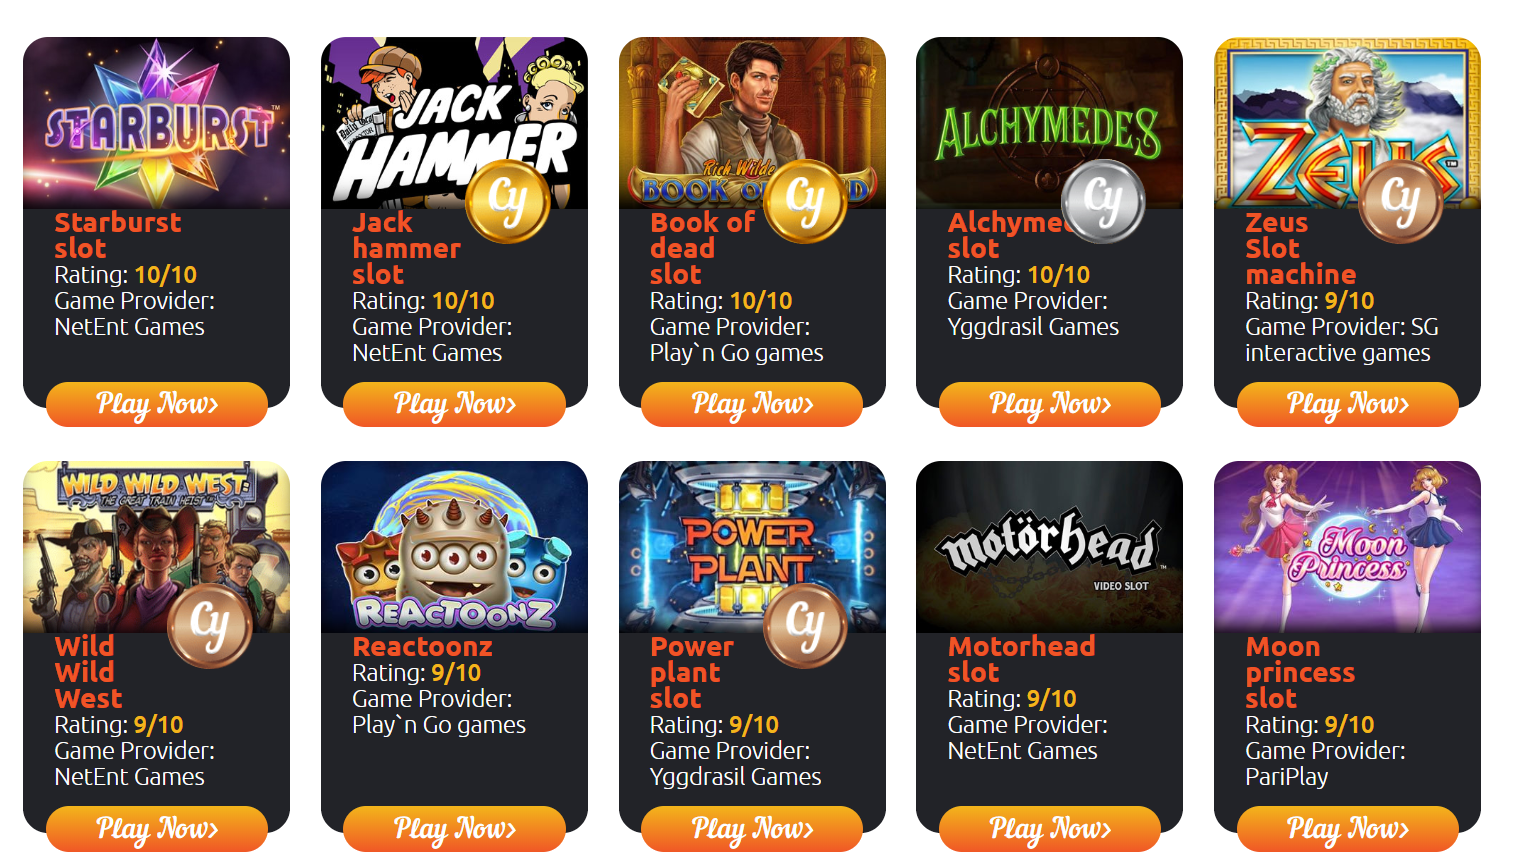Click the bronze coin badge on Power Plant
This screenshot has width=1527, height=868.
pos(806,625)
